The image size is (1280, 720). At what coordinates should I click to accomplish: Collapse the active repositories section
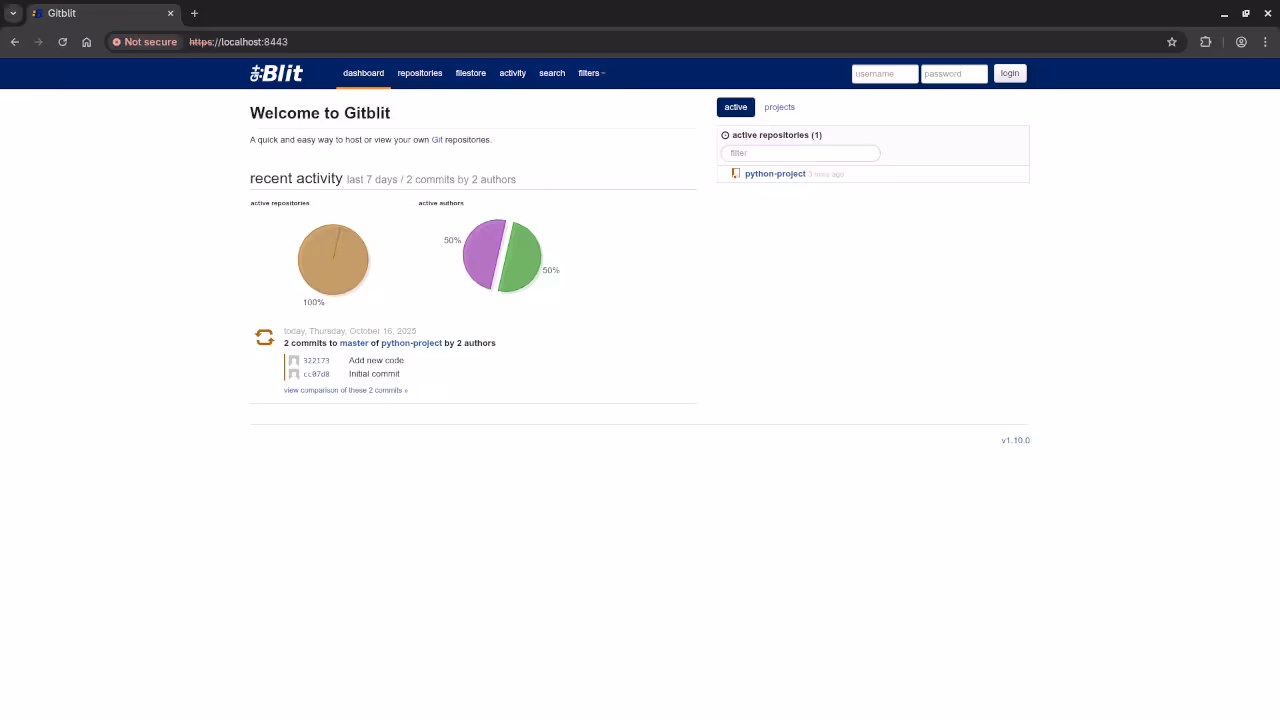click(x=725, y=135)
